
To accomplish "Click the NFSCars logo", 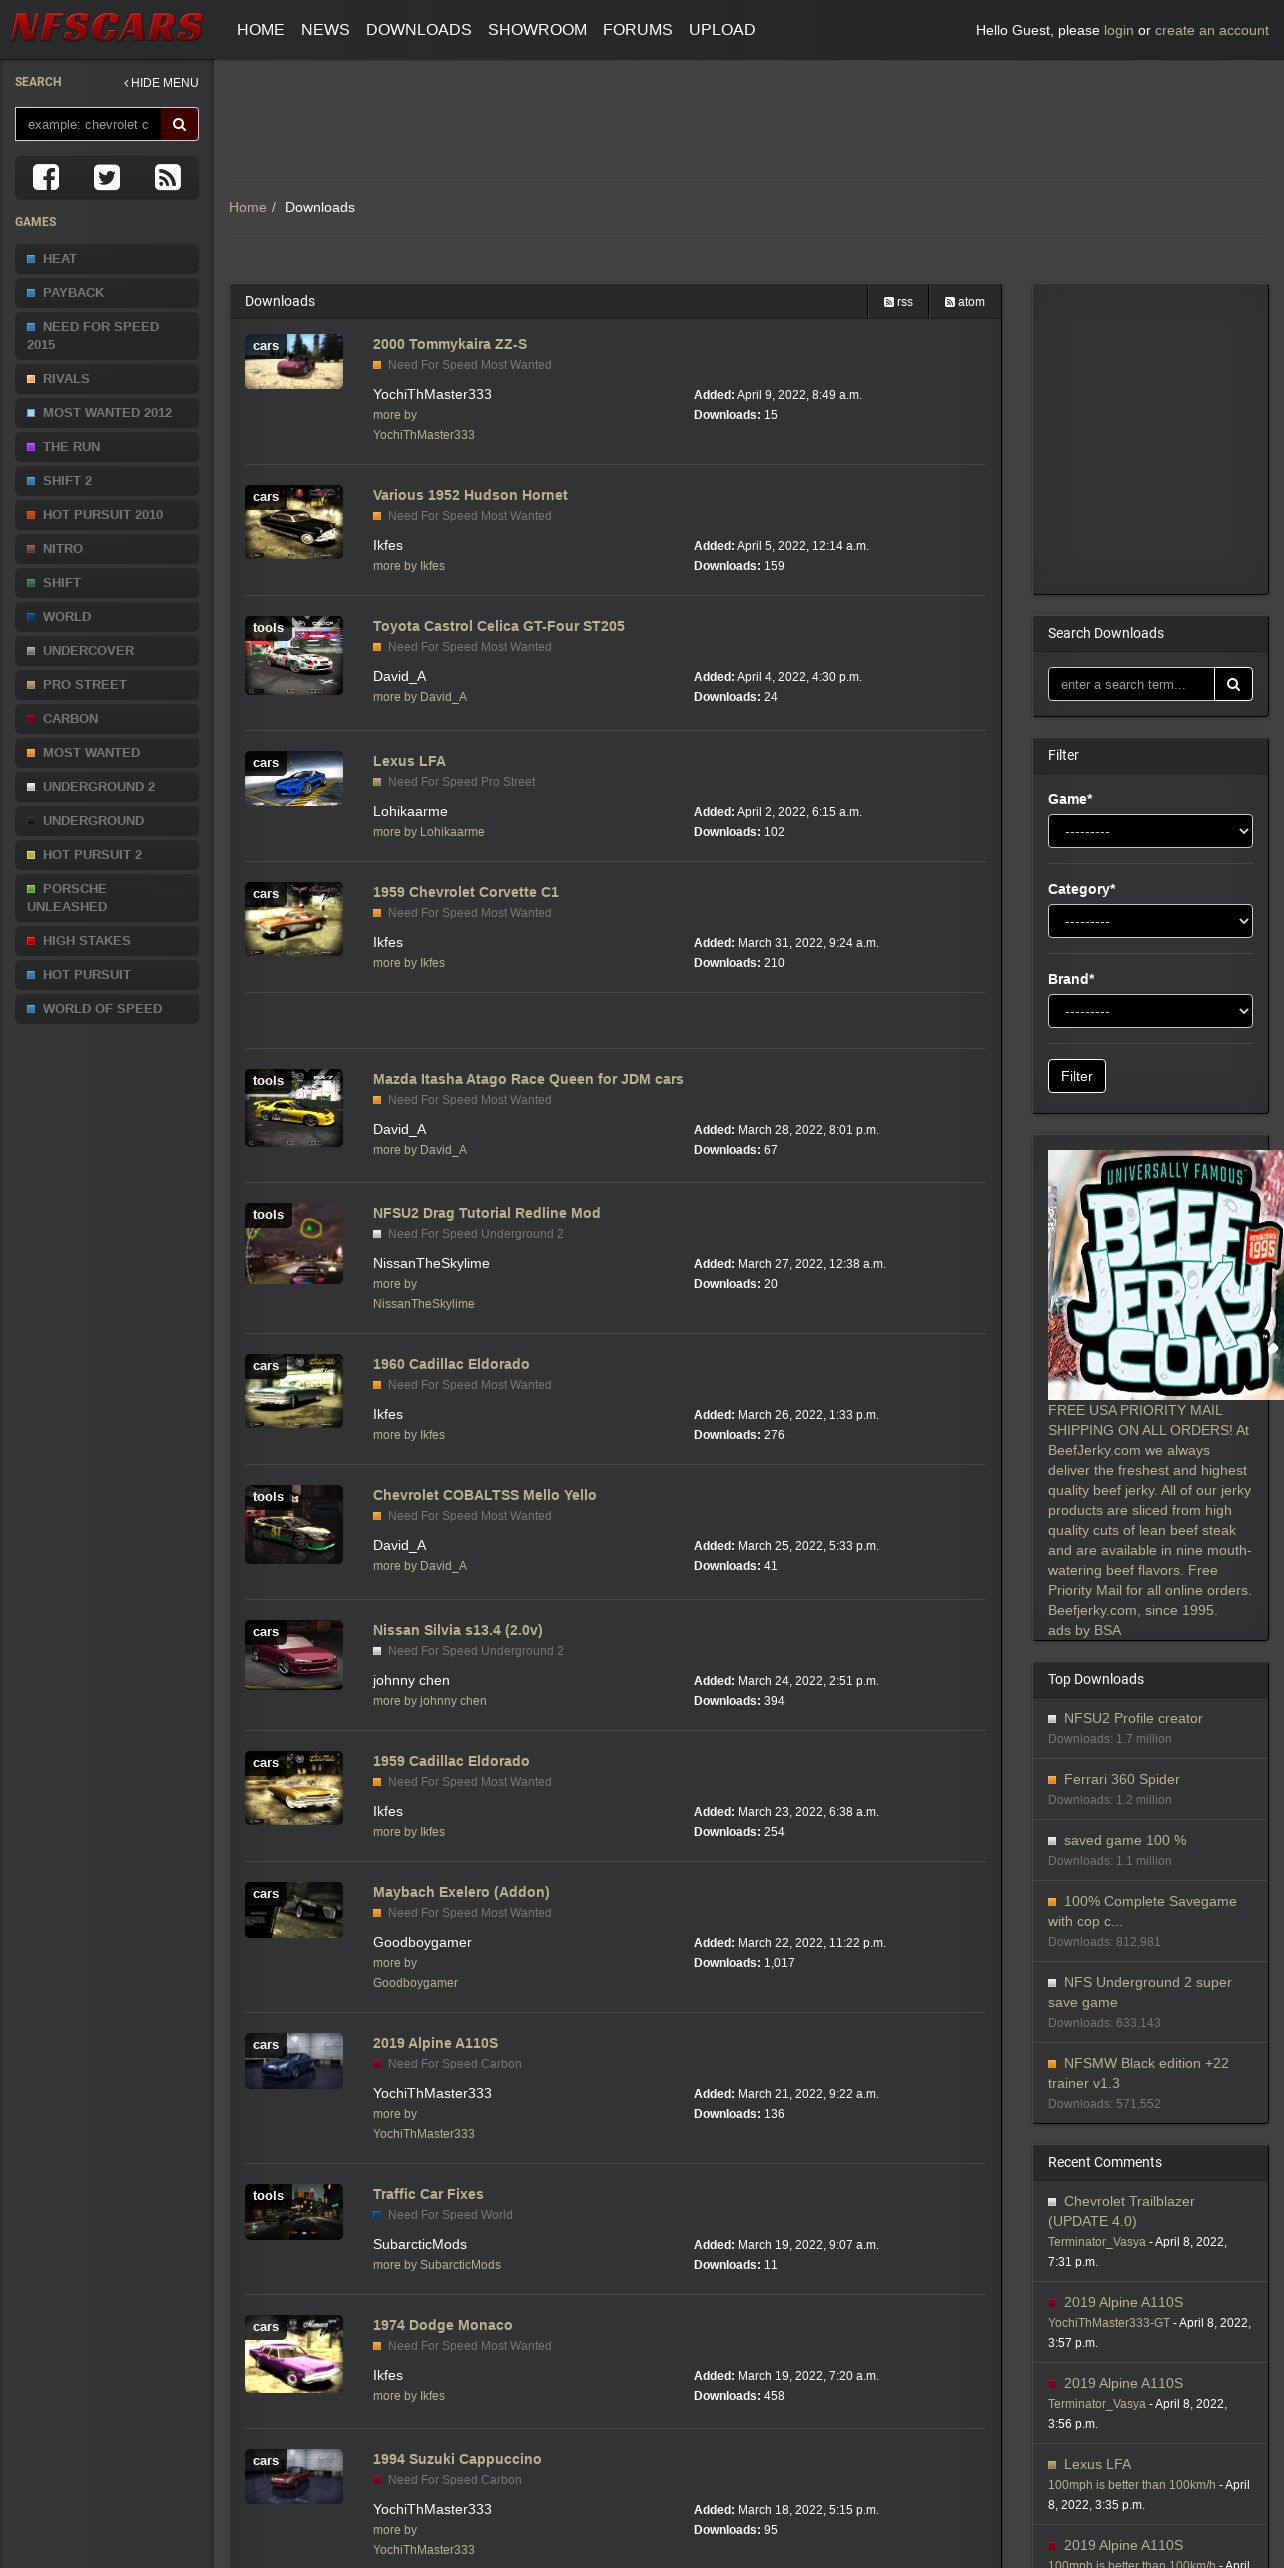I will [x=107, y=27].
